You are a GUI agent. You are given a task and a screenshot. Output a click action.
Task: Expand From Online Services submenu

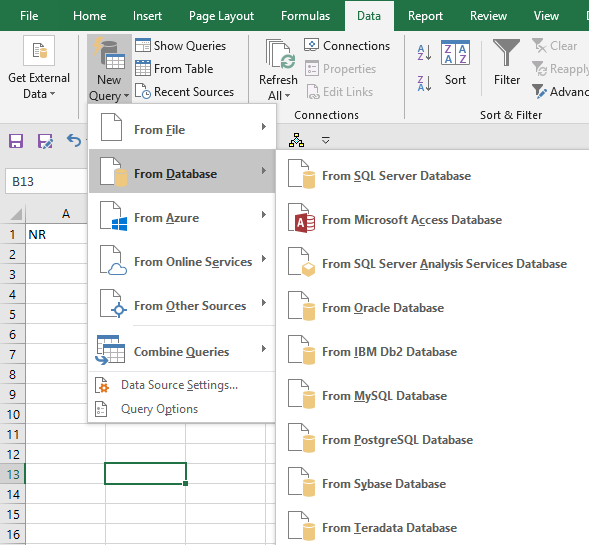point(182,259)
